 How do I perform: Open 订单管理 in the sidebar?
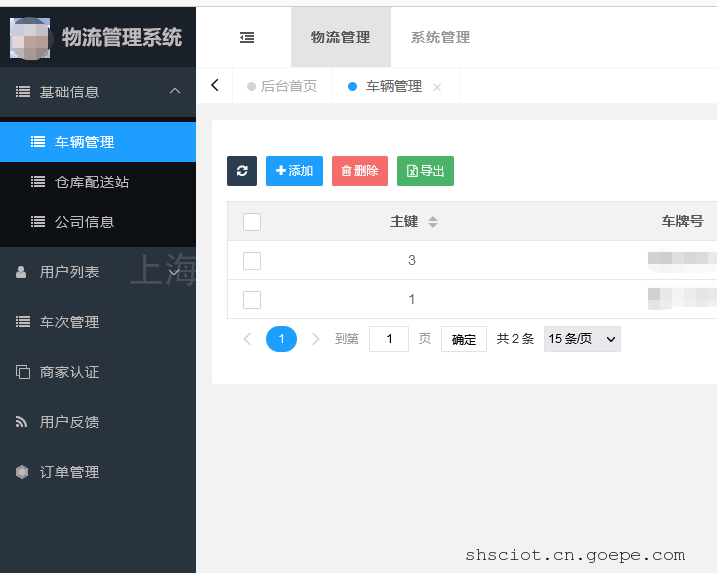(69, 472)
